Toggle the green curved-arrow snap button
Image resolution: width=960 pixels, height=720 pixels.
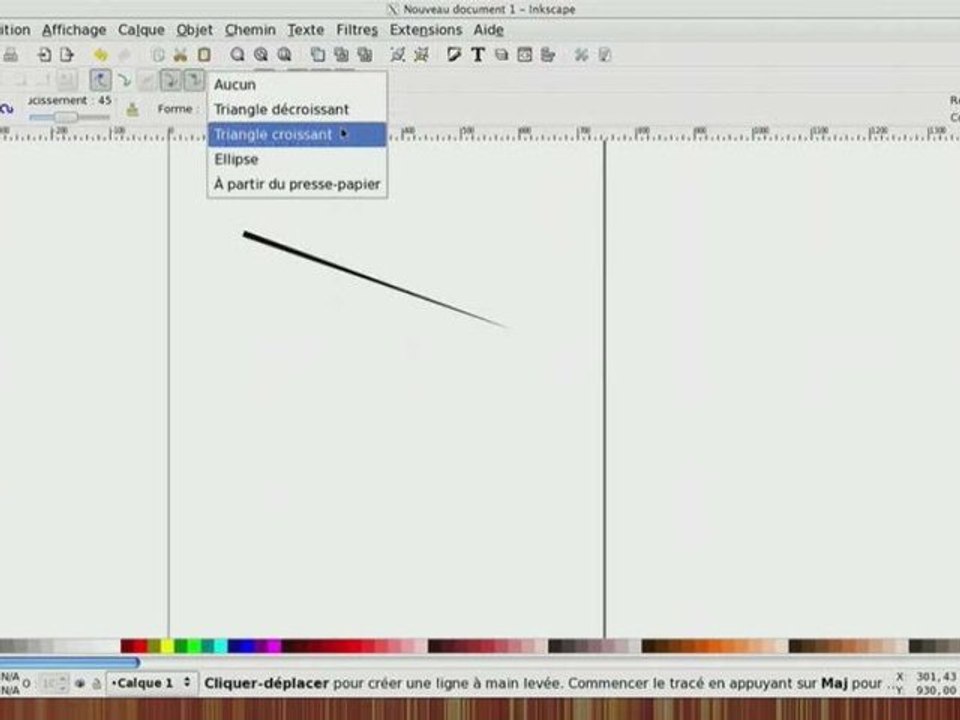pyautogui.click(x=124, y=80)
